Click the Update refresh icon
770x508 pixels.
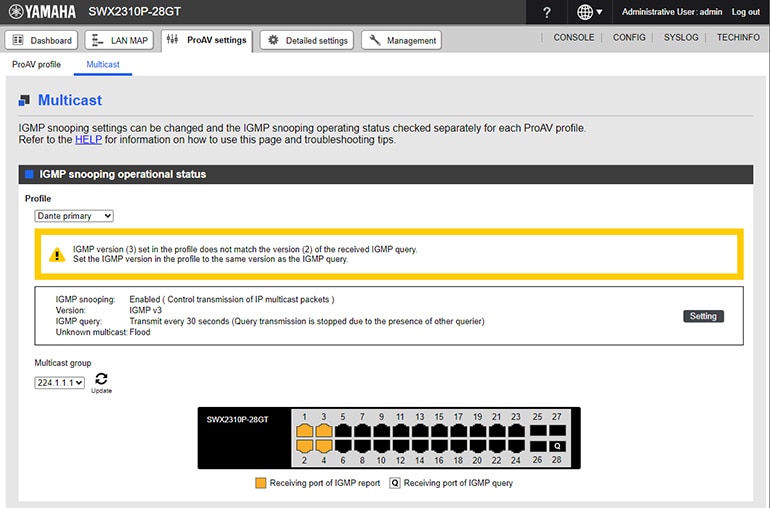(x=101, y=380)
